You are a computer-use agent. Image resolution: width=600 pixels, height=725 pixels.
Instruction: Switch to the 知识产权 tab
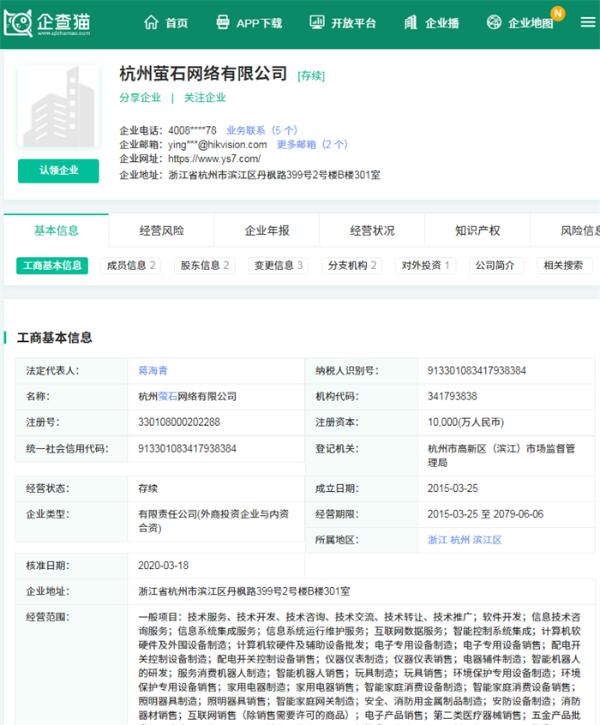tap(478, 230)
